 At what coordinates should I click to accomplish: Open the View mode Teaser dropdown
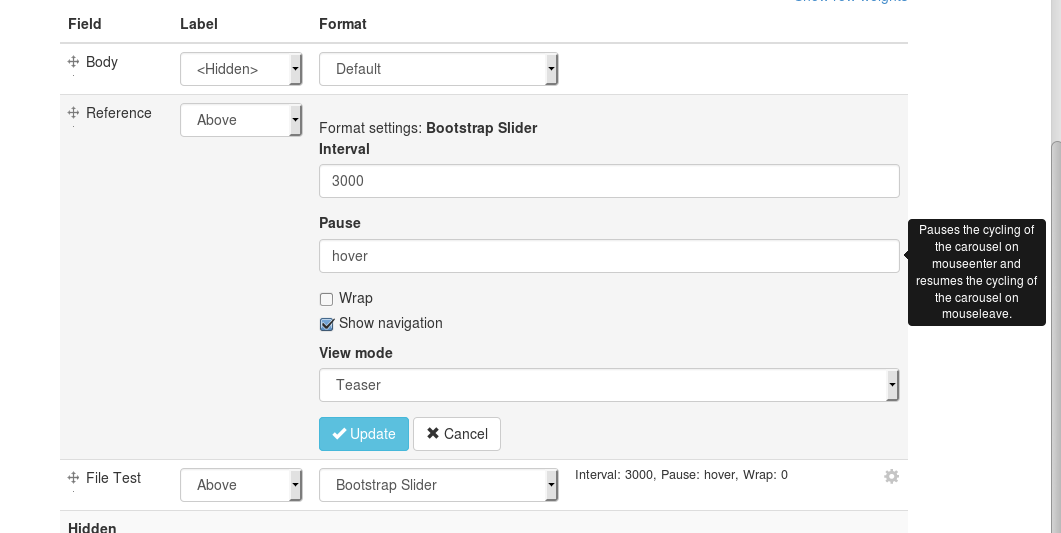coord(609,385)
